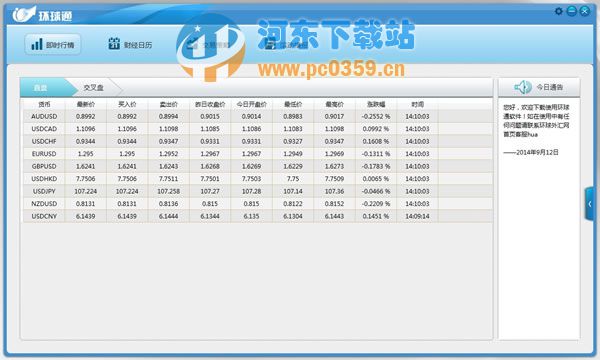
Task: Click the -0.1311 % change for EURUSD
Action: 376,154
